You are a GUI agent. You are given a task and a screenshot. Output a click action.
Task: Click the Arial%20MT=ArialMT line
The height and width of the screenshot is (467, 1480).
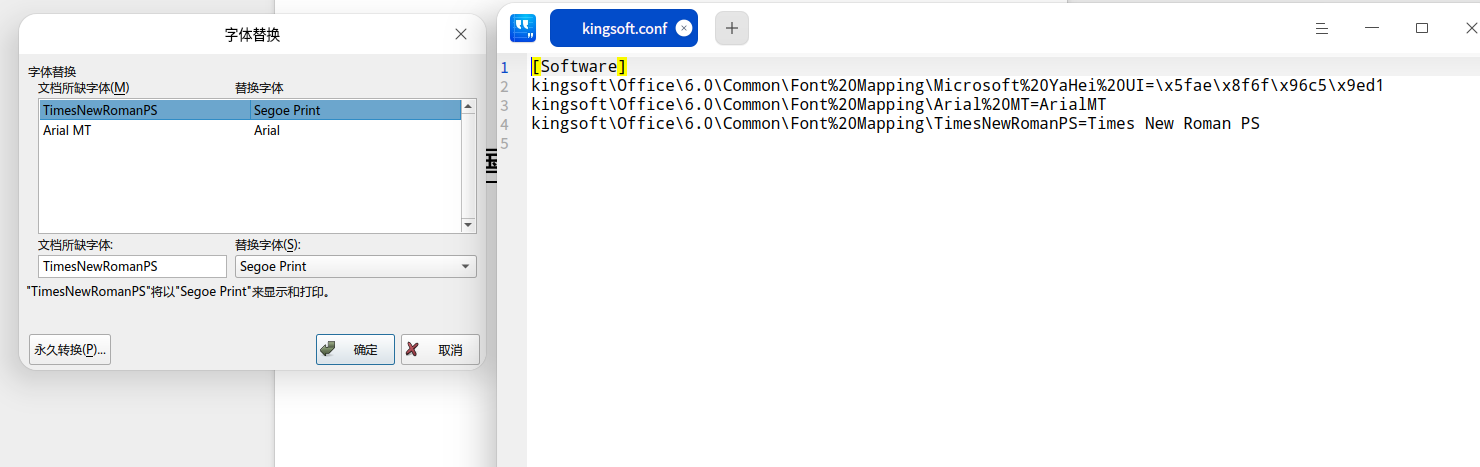[819, 105]
